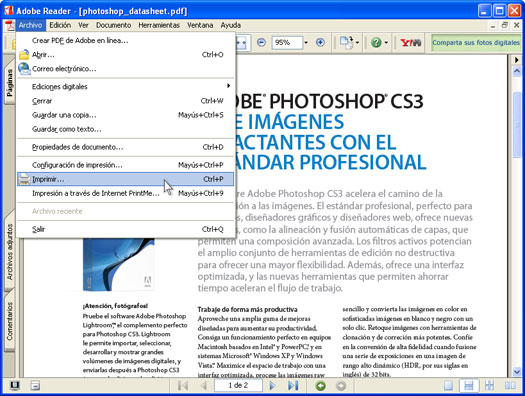
Task: Click the rotate view pages icon
Action: (x=346, y=43)
